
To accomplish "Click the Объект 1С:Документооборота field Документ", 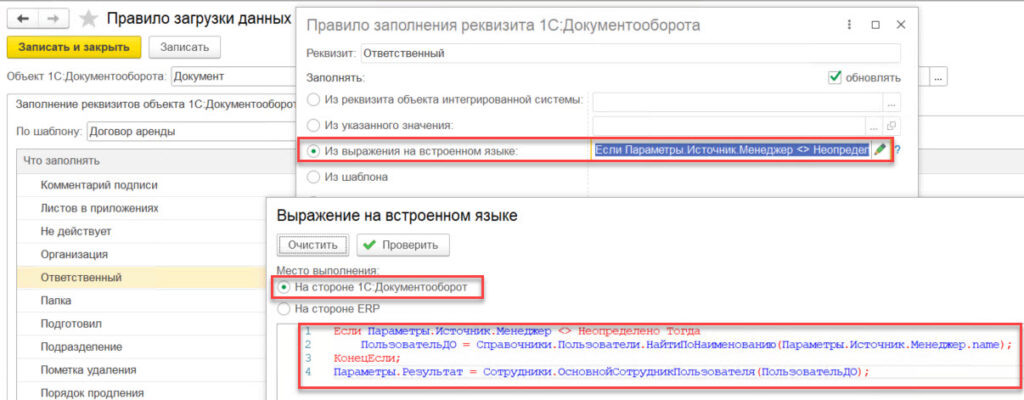I will pos(233,77).
